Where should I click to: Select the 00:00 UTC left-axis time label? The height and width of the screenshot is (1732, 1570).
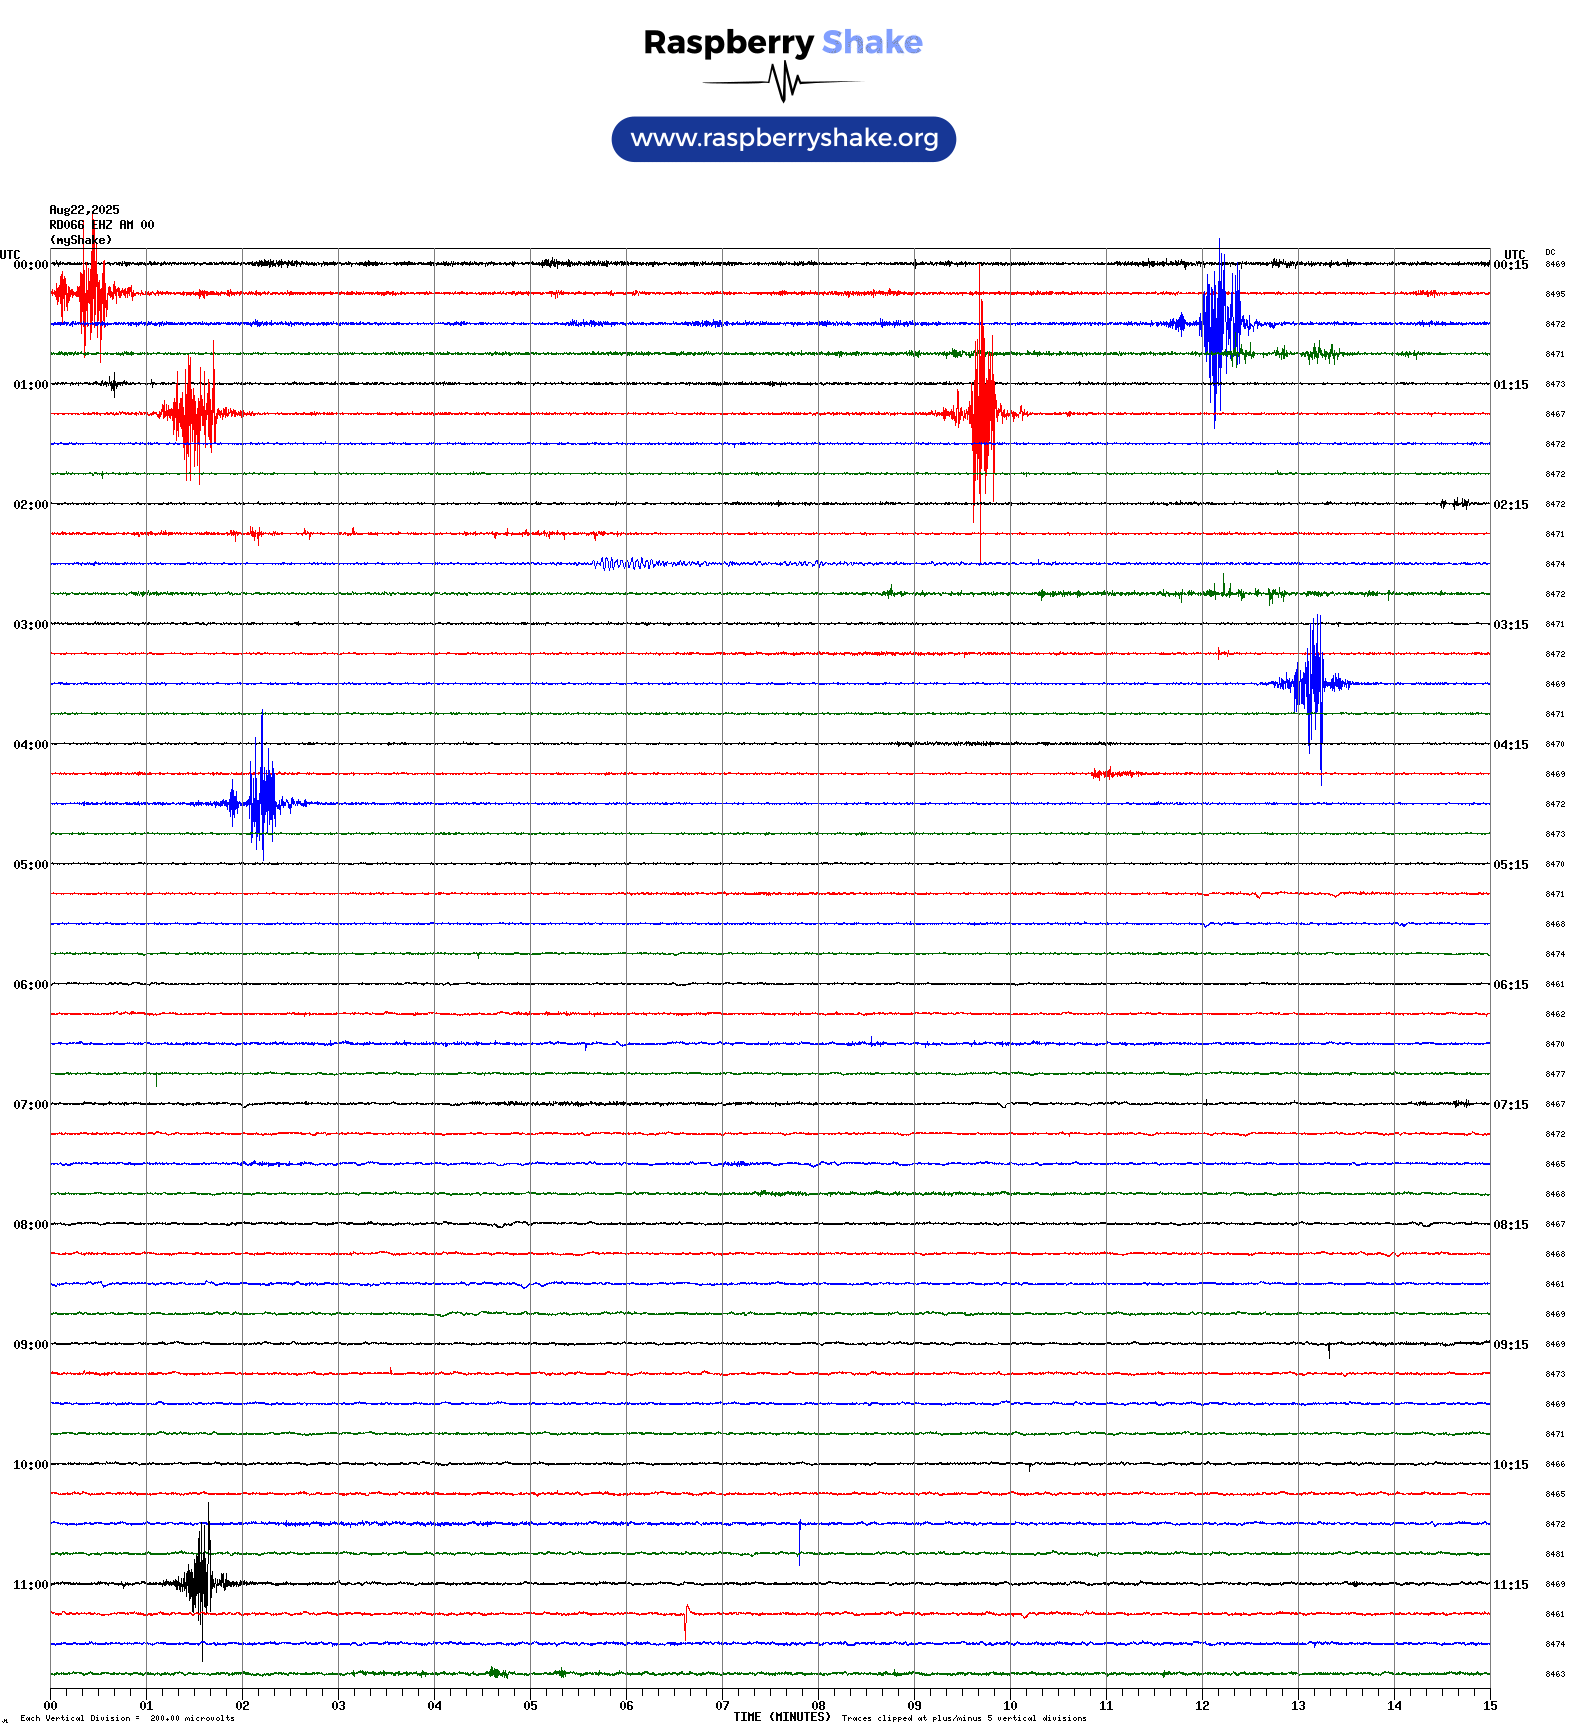point(30,265)
